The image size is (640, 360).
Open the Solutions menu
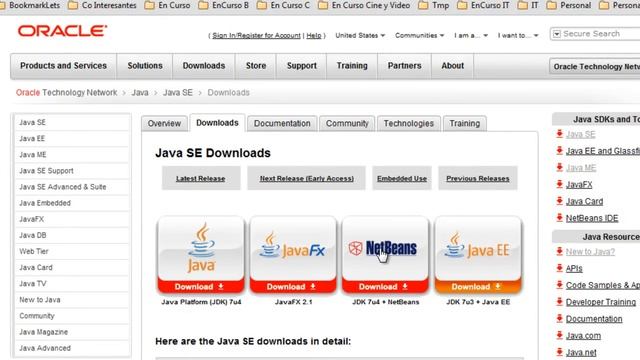(x=145, y=66)
